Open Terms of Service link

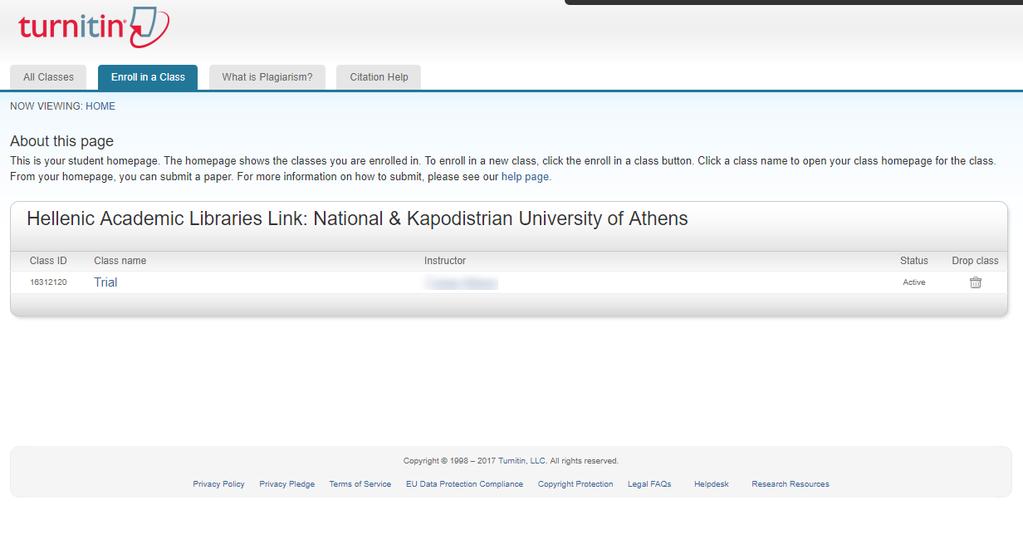(360, 484)
